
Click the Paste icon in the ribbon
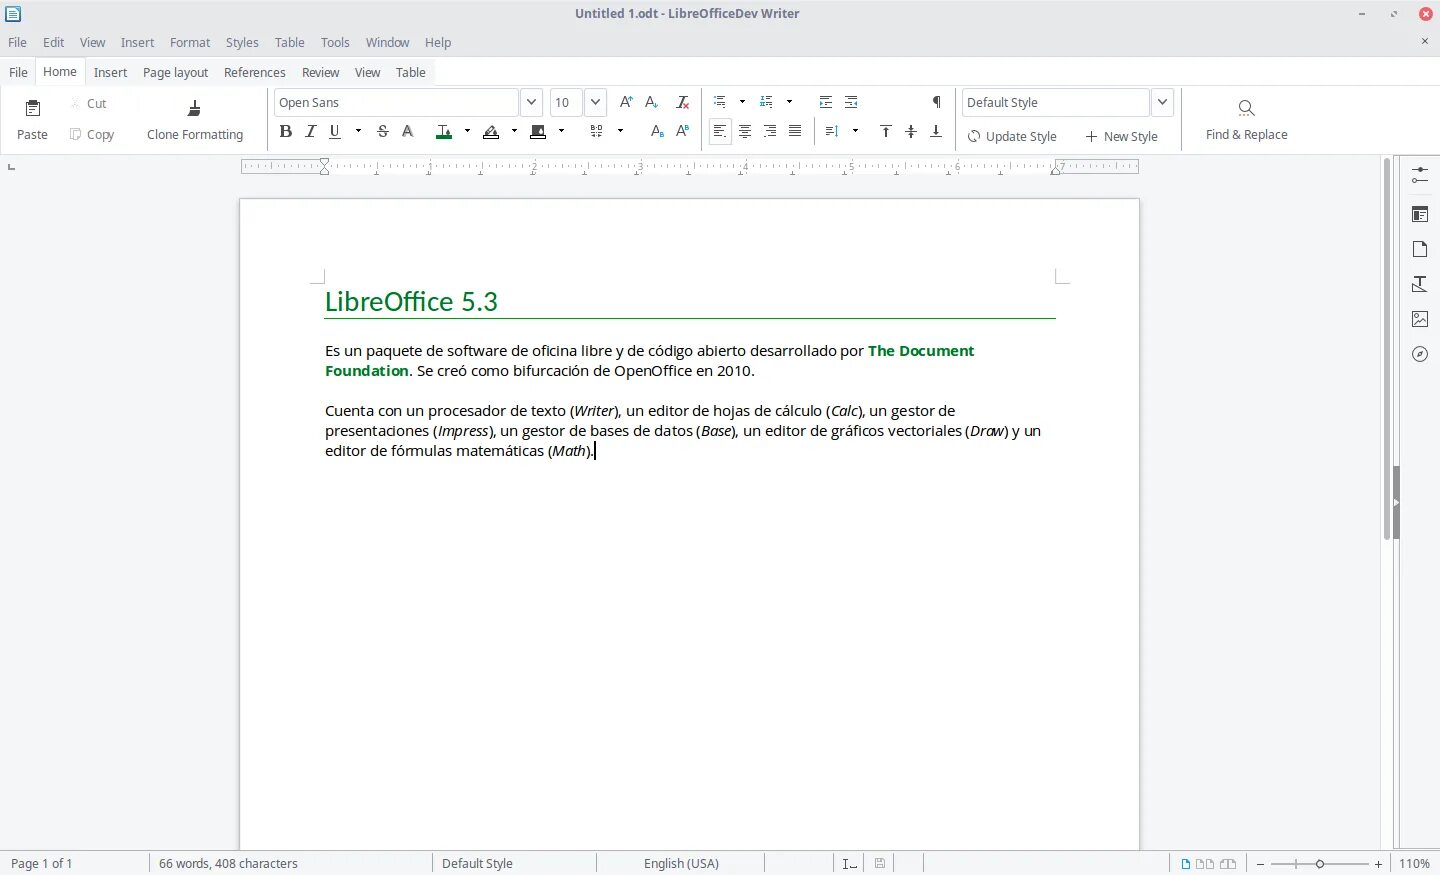32,108
